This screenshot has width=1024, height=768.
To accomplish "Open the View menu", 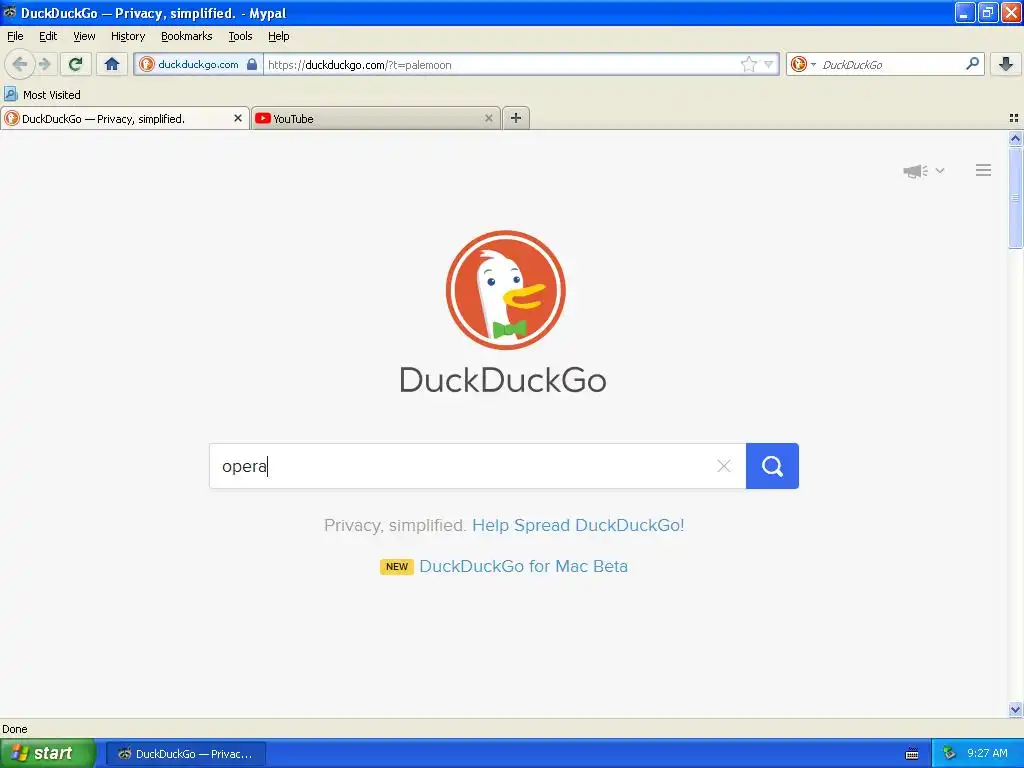I will coord(84,36).
